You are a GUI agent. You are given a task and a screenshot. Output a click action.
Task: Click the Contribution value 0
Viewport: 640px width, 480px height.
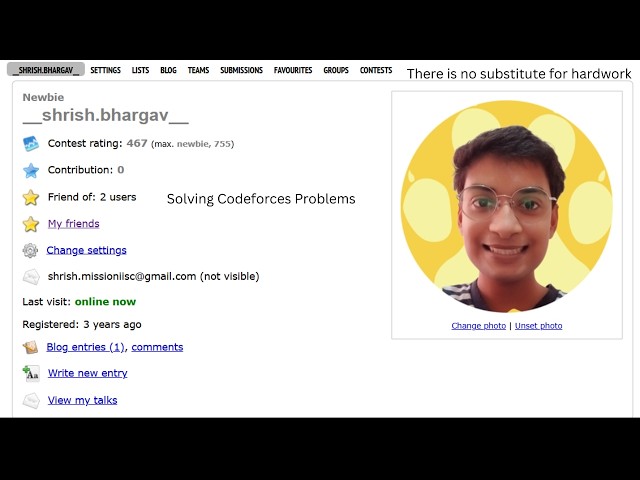pyautogui.click(x=121, y=170)
